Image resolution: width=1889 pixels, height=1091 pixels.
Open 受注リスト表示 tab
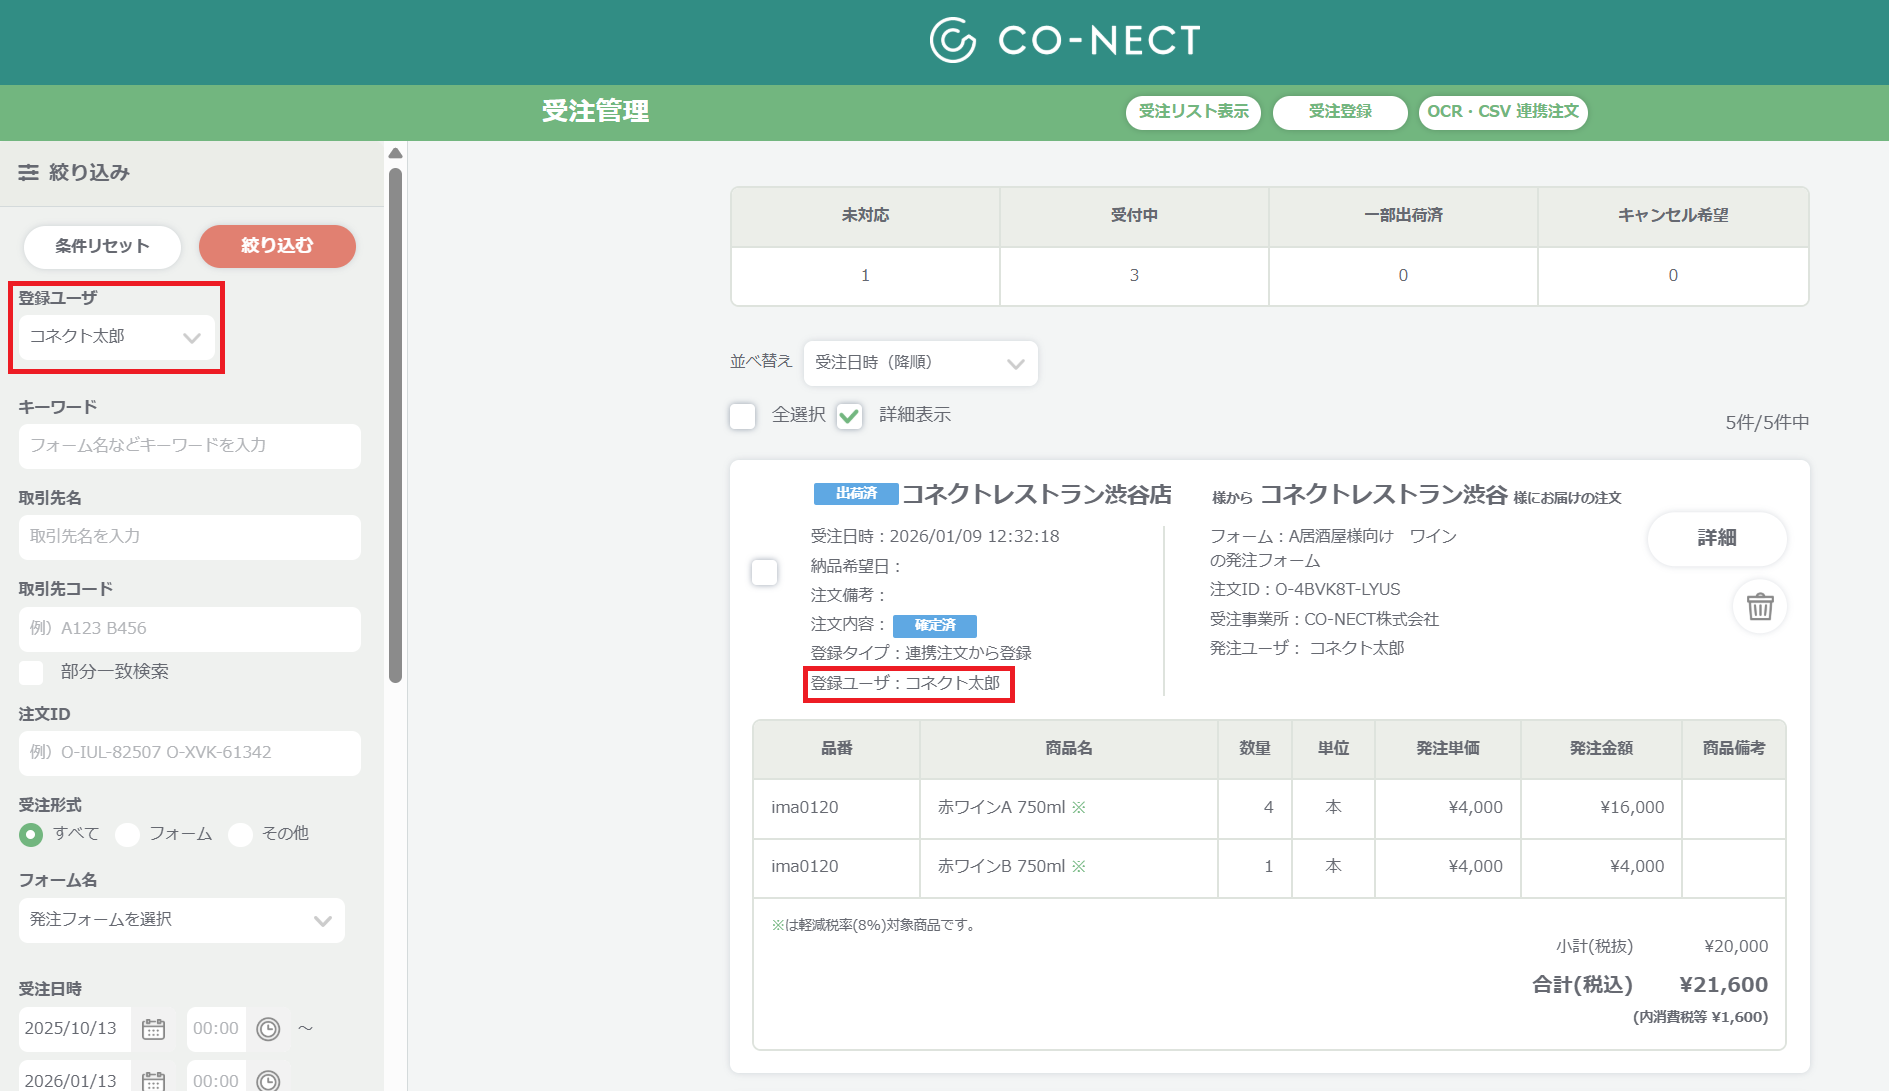1193,112
